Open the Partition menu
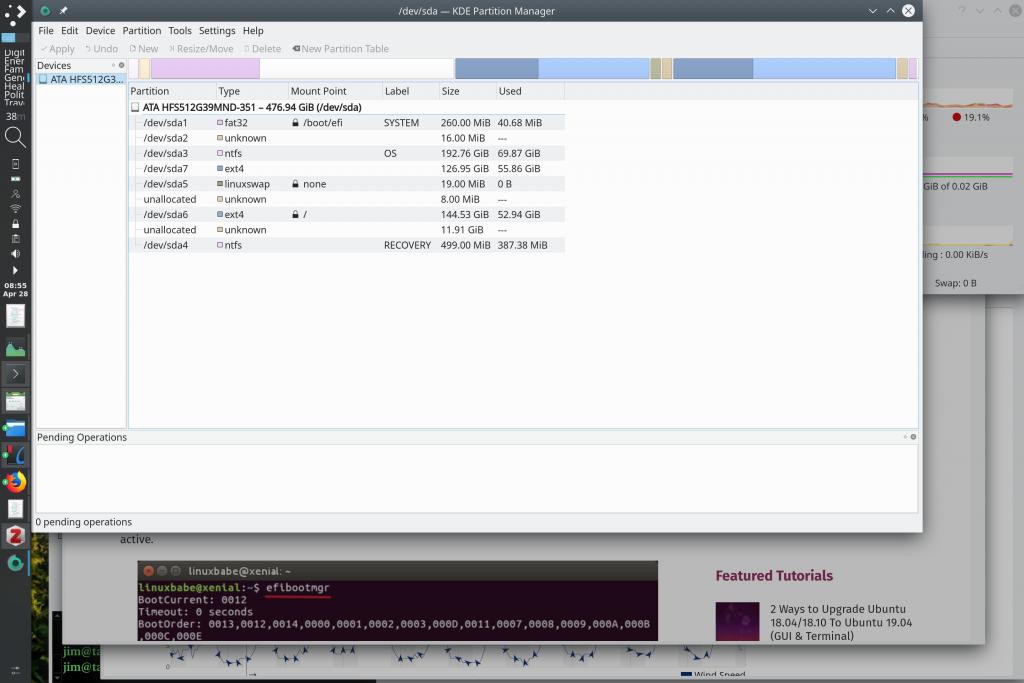Image resolution: width=1024 pixels, height=683 pixels. [x=142, y=31]
